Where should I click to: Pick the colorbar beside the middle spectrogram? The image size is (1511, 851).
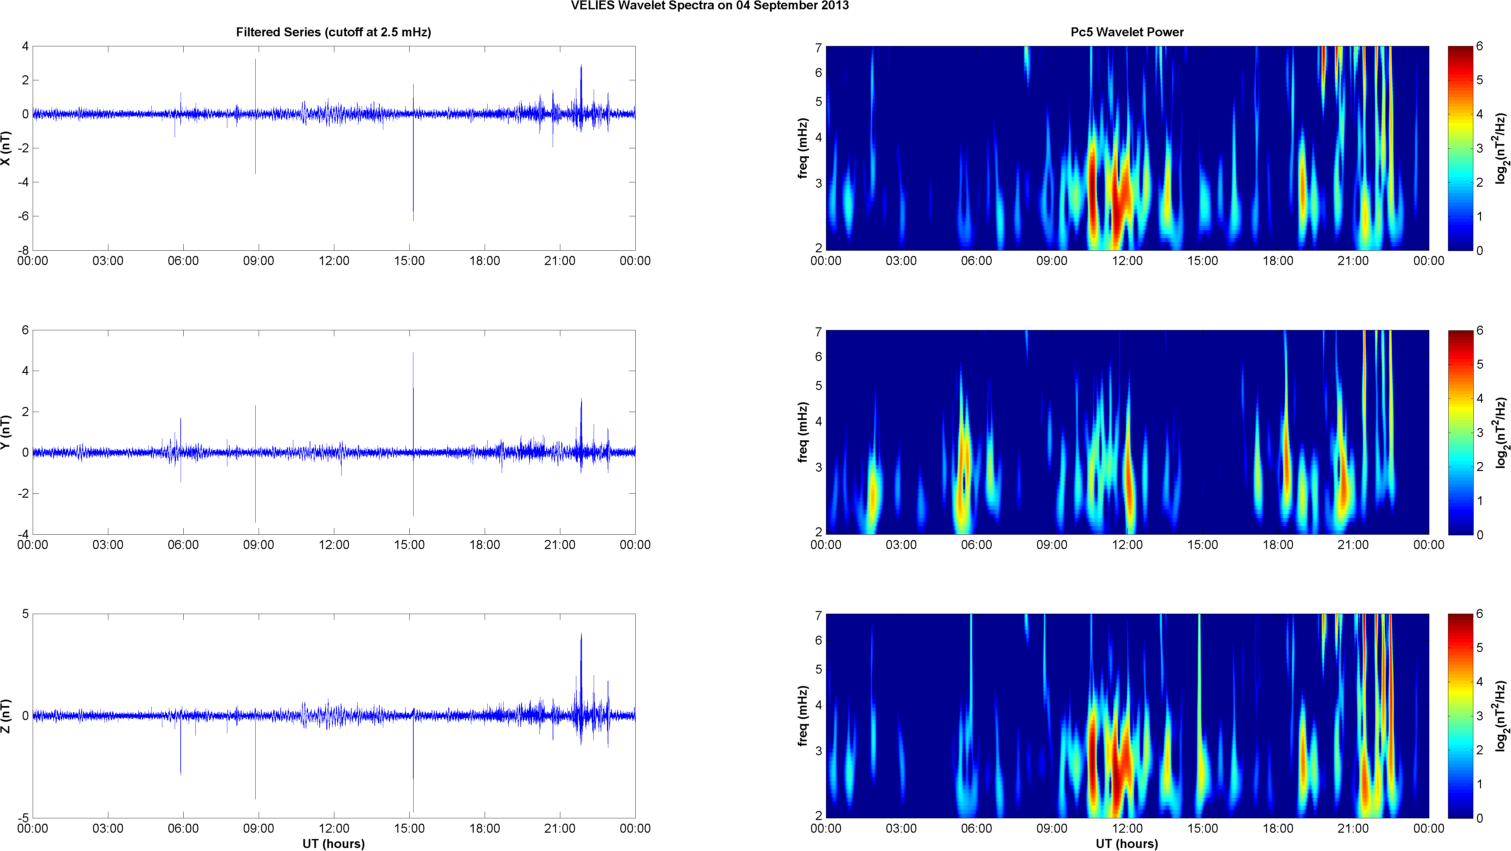point(1459,432)
